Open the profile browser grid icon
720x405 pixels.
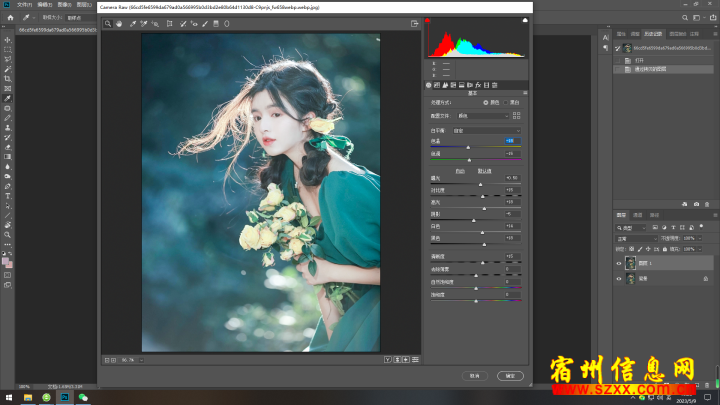coord(517,116)
